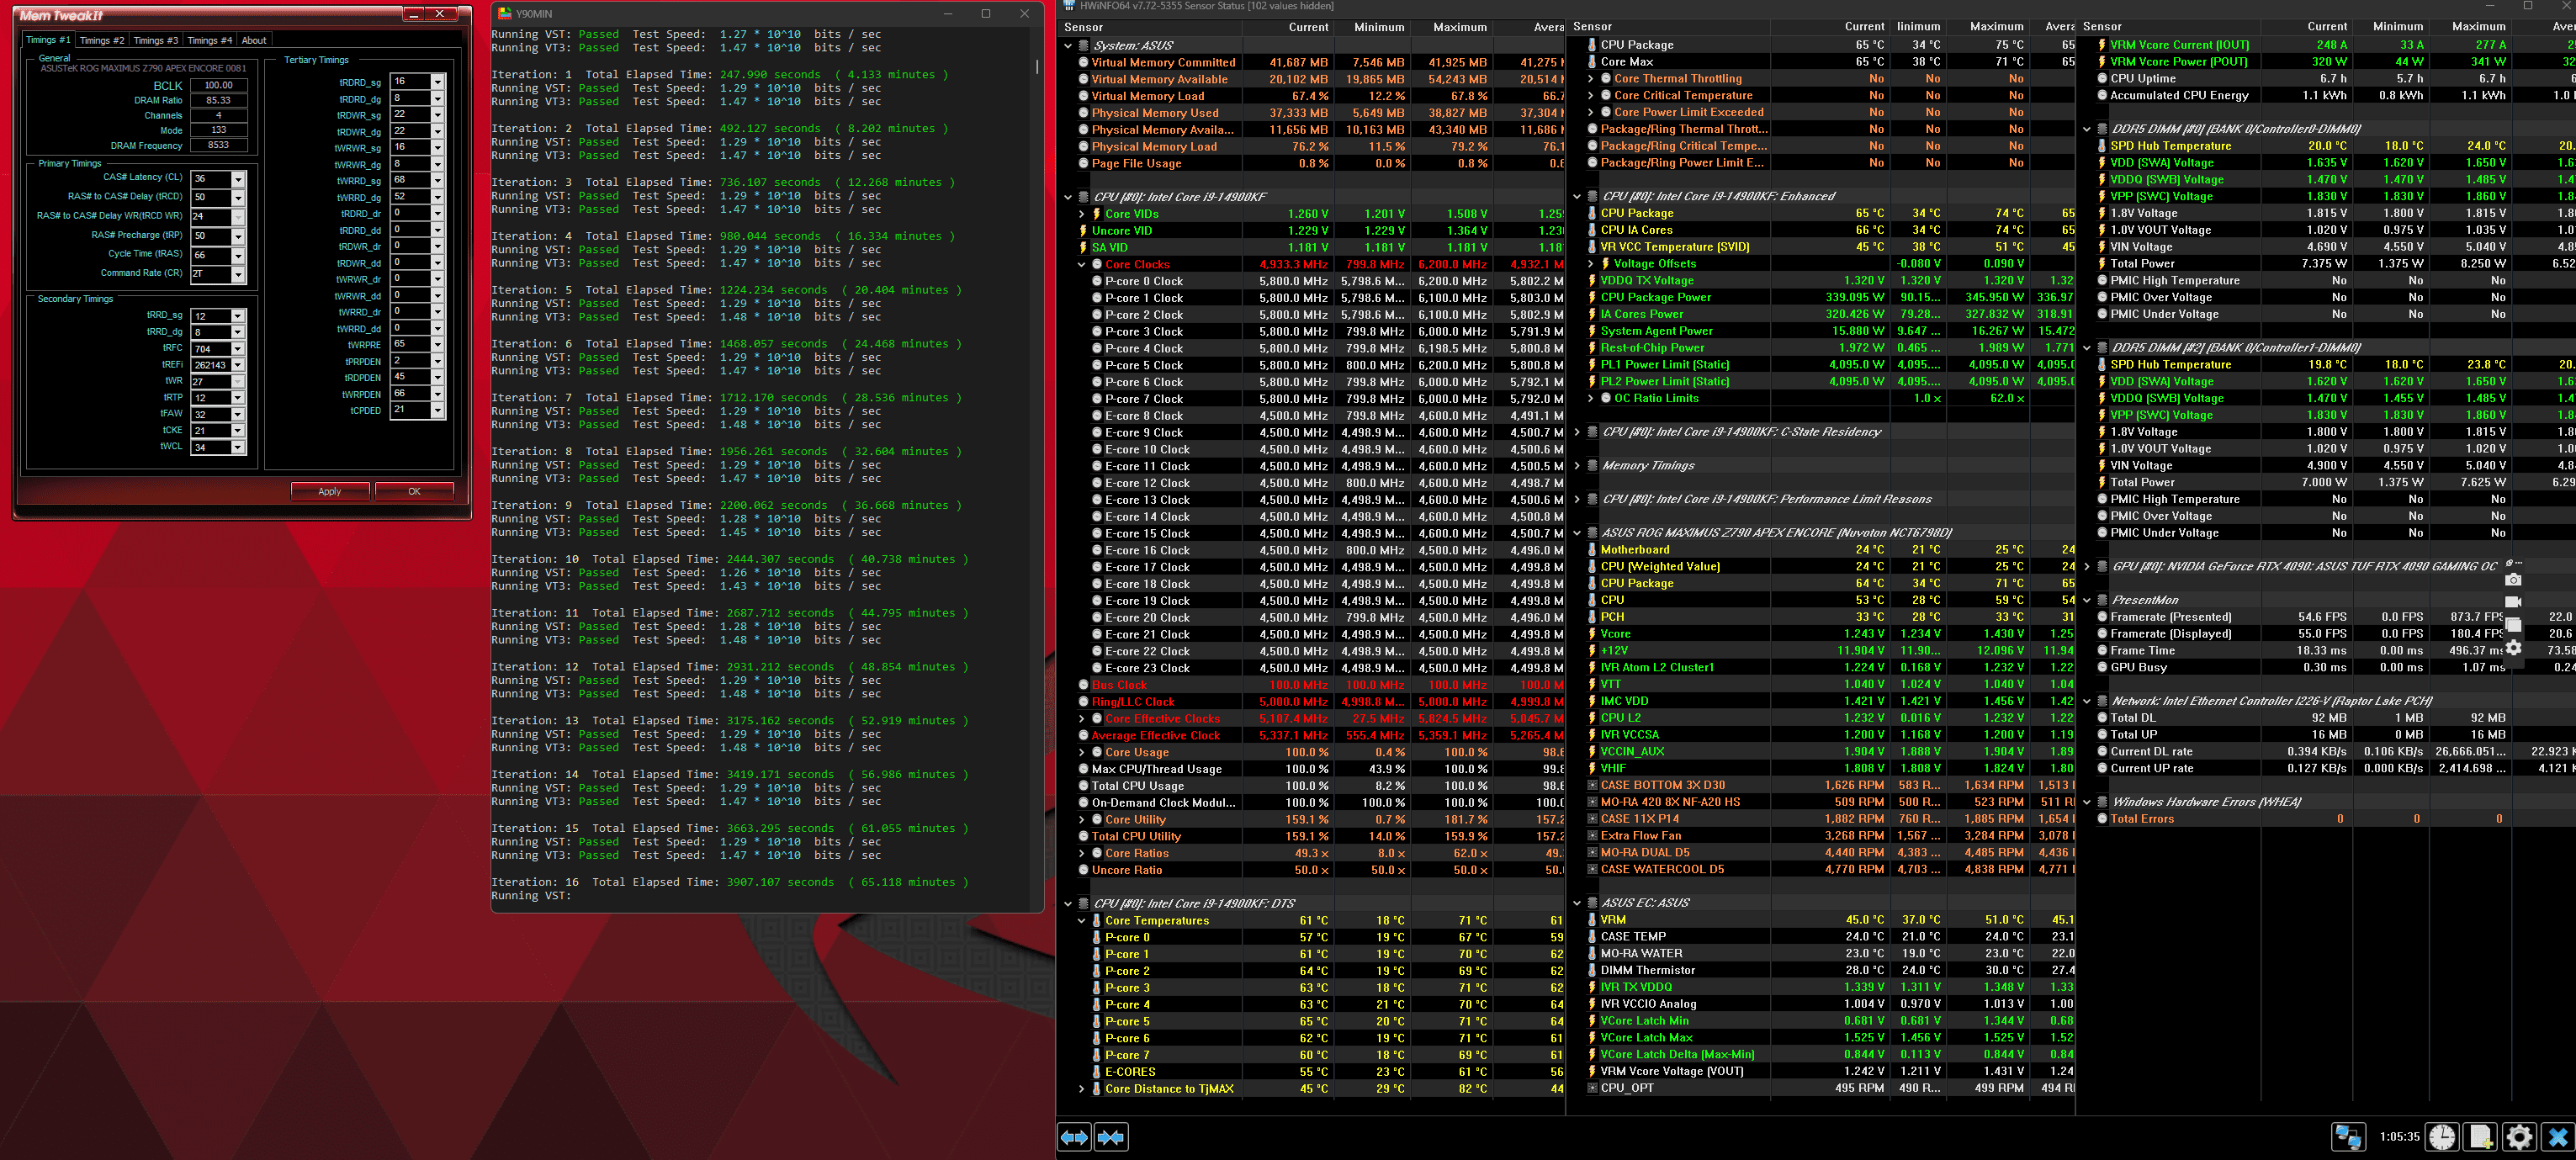Open the tRCD dropdown showing 50
The image size is (2576, 1160).
238,198
